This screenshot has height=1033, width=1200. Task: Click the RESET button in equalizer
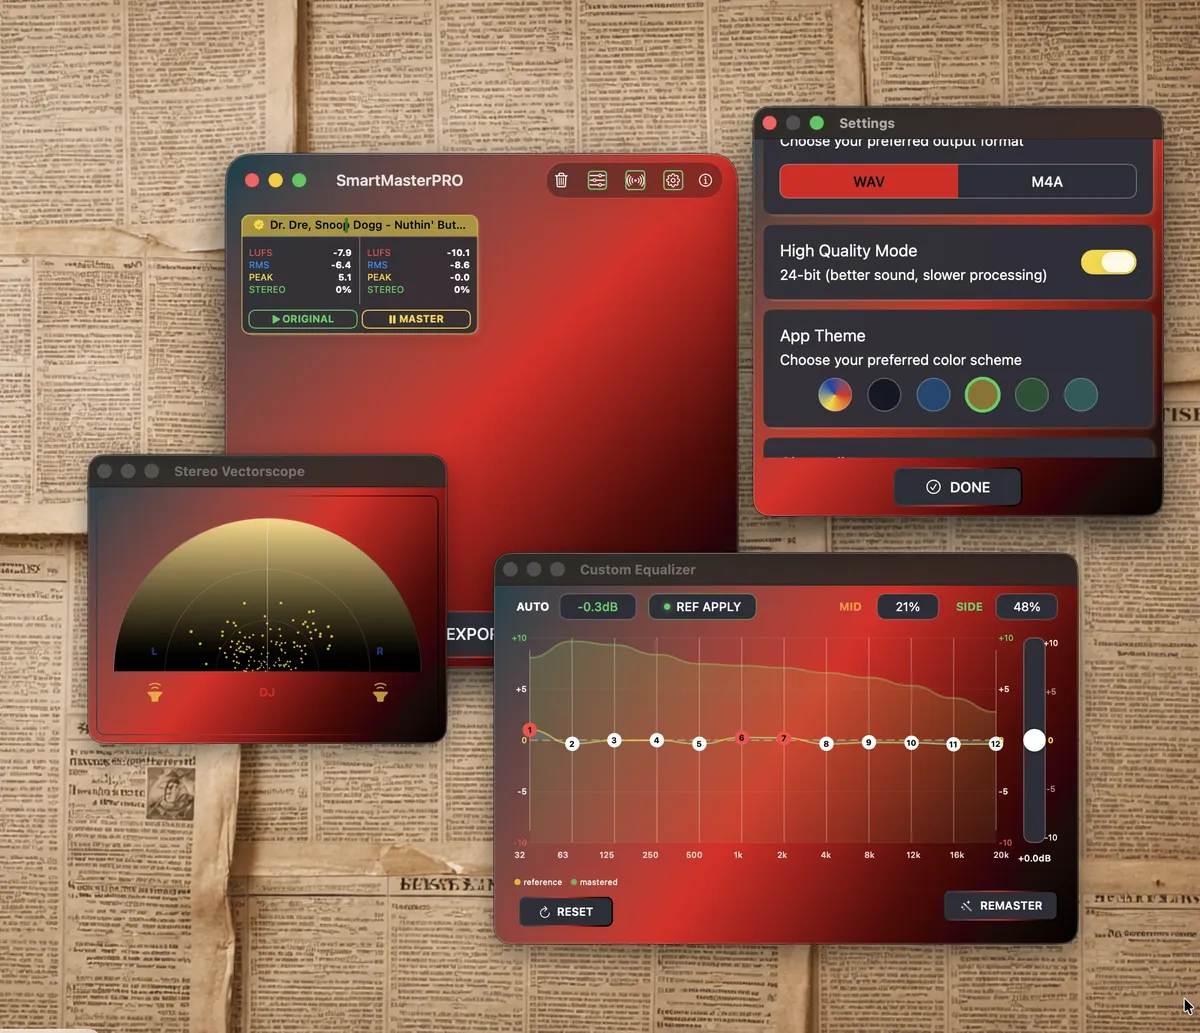coord(566,912)
